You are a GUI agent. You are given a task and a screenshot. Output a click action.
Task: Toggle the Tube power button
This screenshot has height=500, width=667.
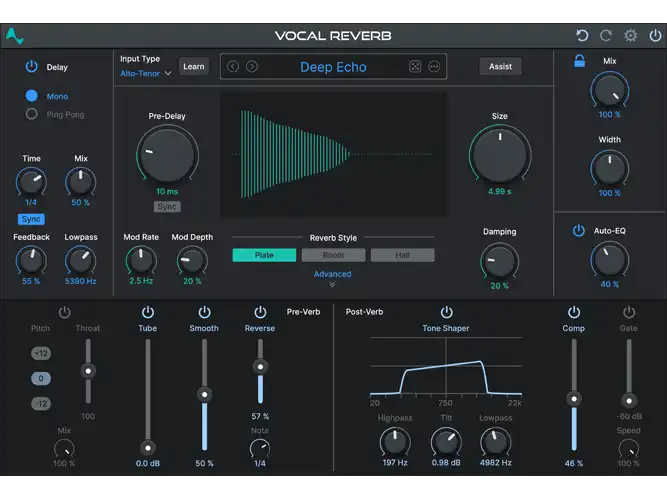coord(148,312)
